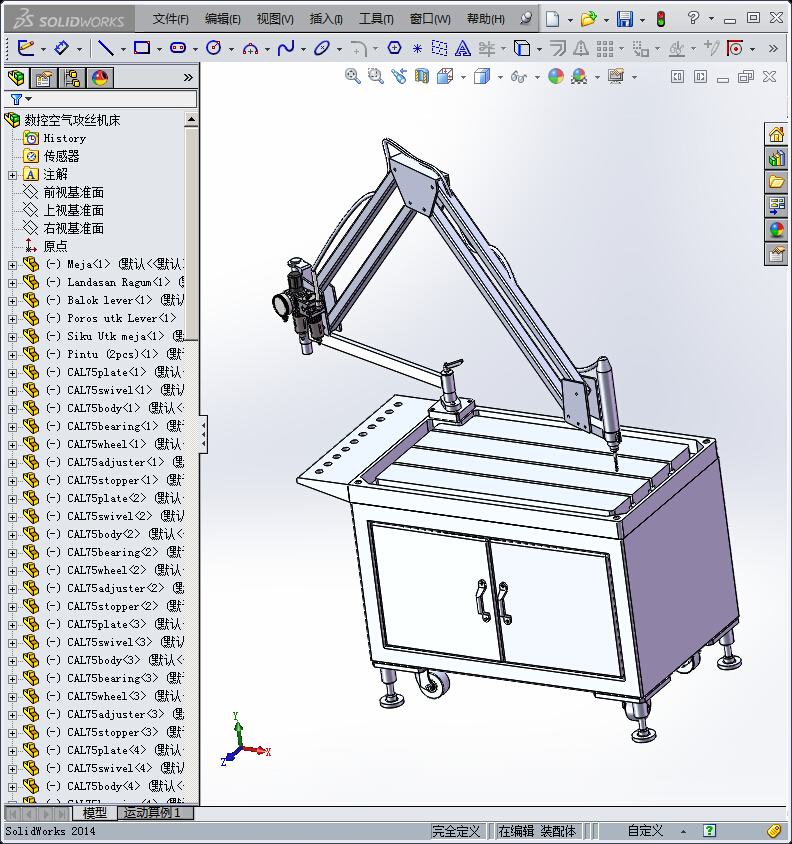The height and width of the screenshot is (844, 792).
Task: Click Zoom to Fit icon
Action: click(x=353, y=76)
